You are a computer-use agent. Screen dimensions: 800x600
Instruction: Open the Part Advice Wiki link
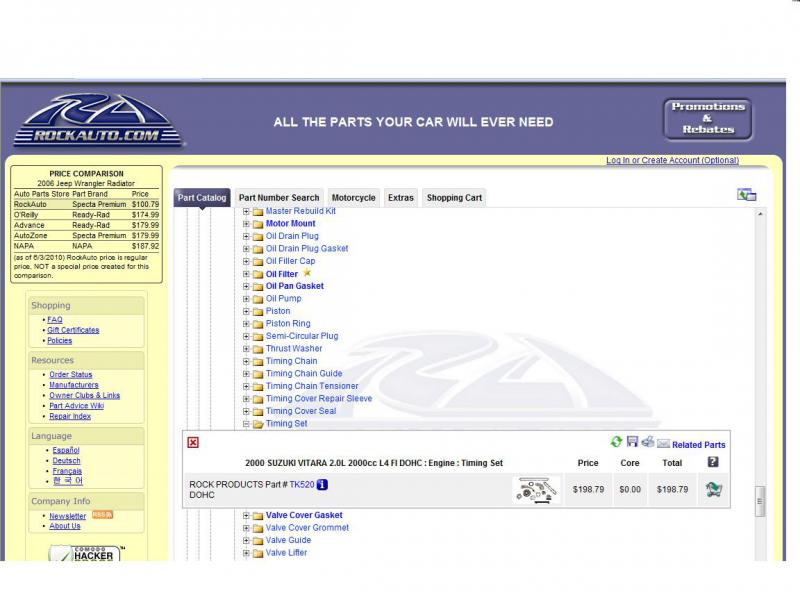point(76,406)
